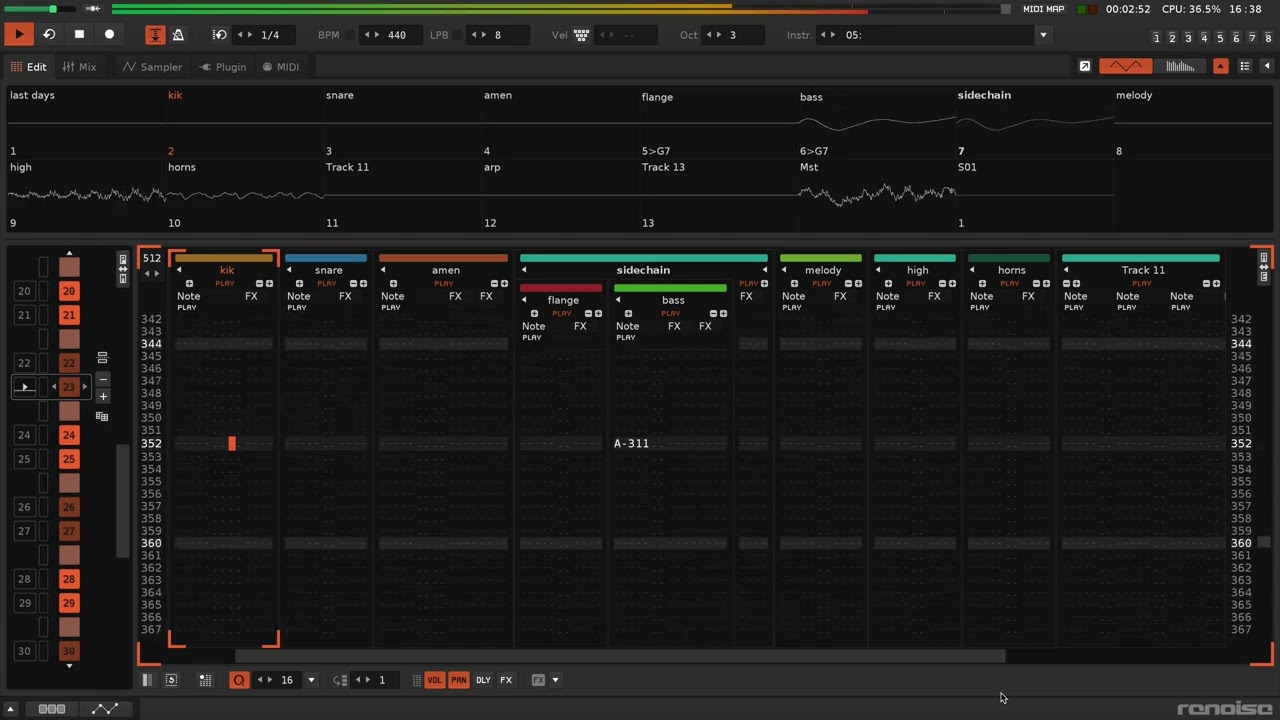Toggle the metronome icon
This screenshot has width=1280, height=720.
click(178, 35)
